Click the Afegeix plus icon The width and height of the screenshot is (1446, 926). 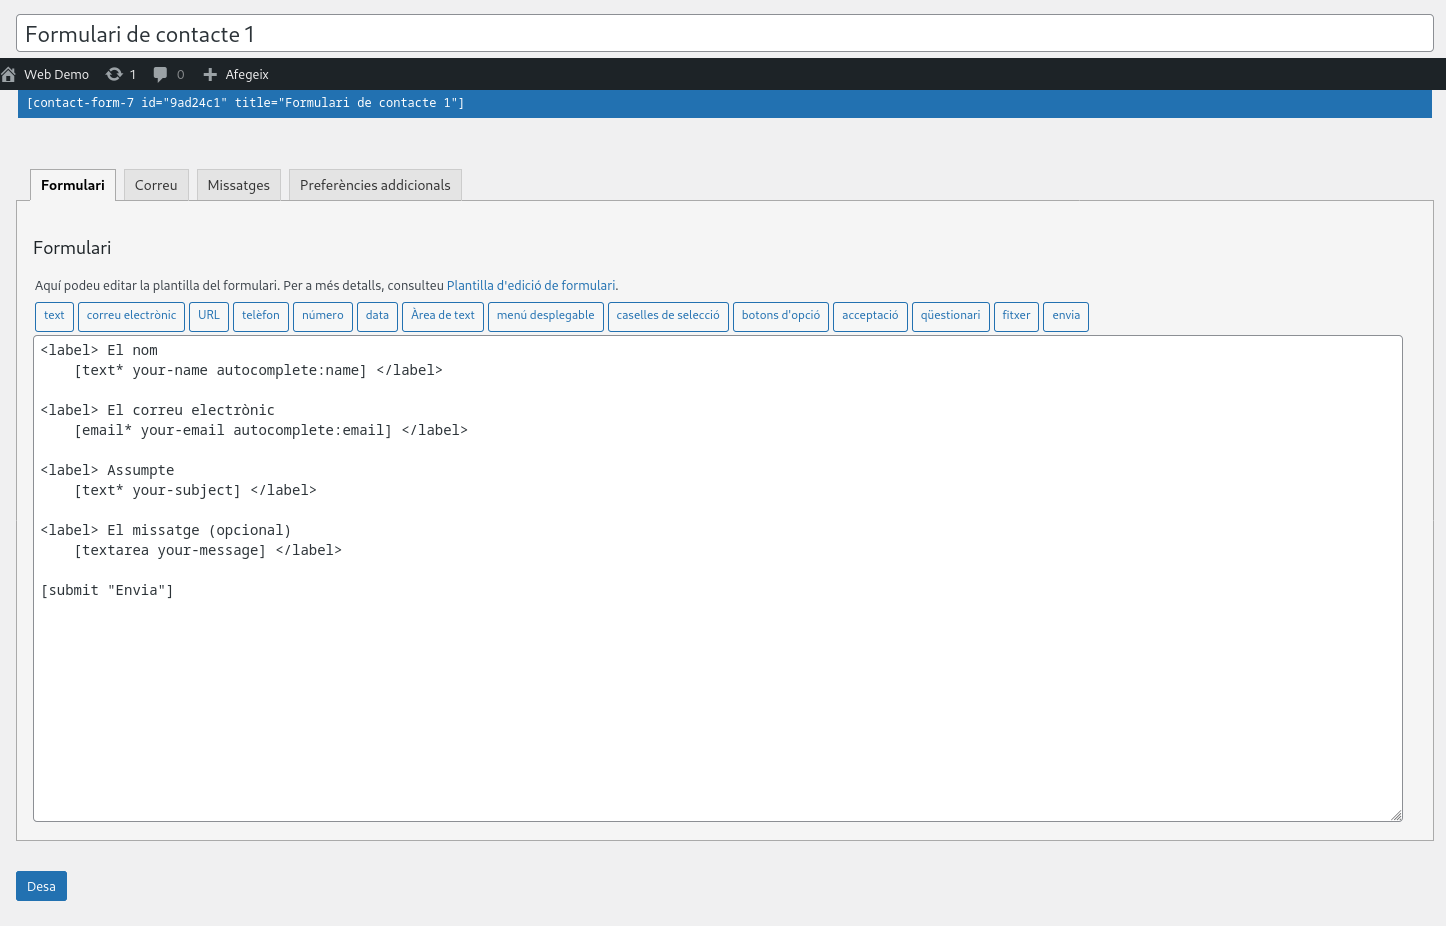pyautogui.click(x=210, y=75)
